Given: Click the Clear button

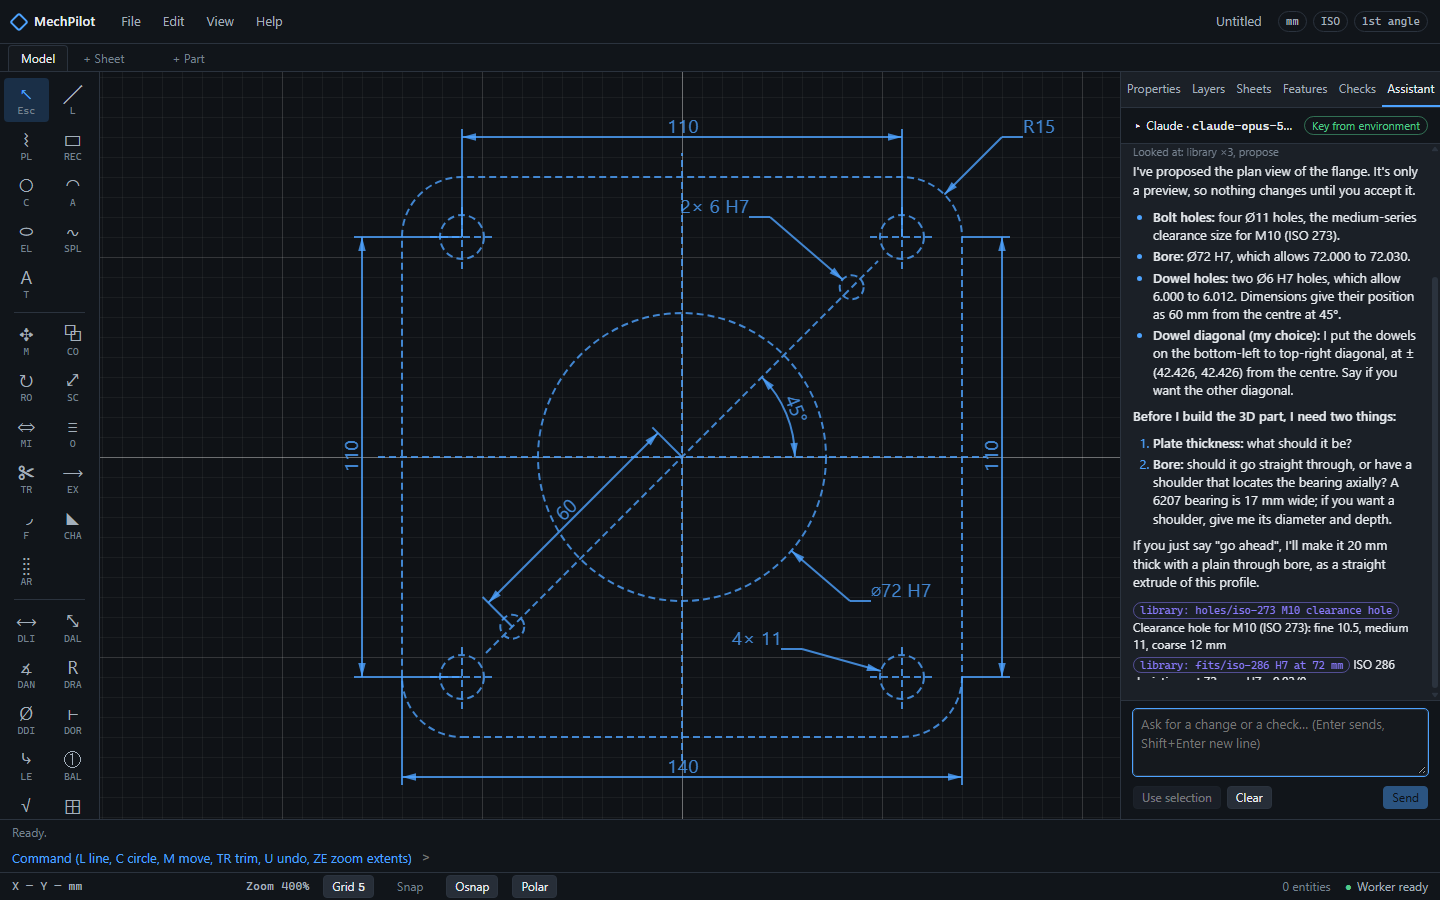Looking at the screenshot, I should [x=1249, y=798].
